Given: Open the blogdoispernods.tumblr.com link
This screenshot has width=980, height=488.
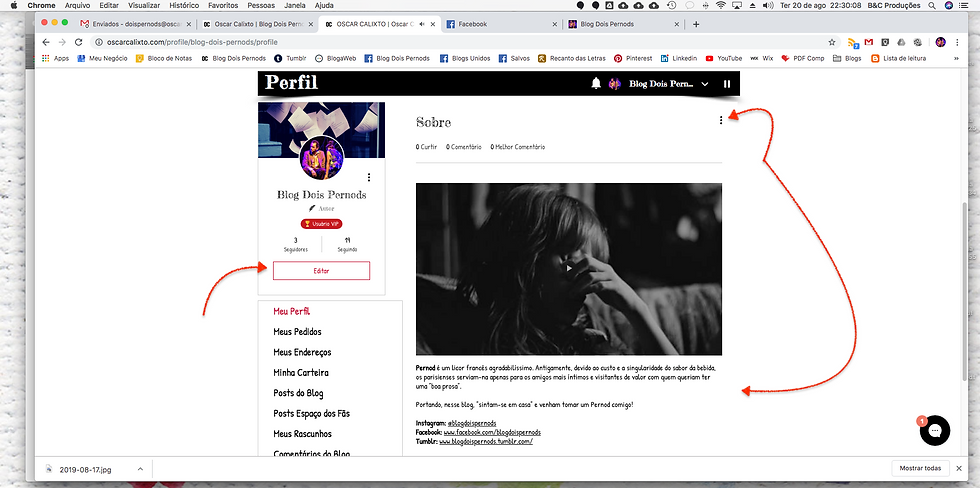Looking at the screenshot, I should (x=486, y=441).
